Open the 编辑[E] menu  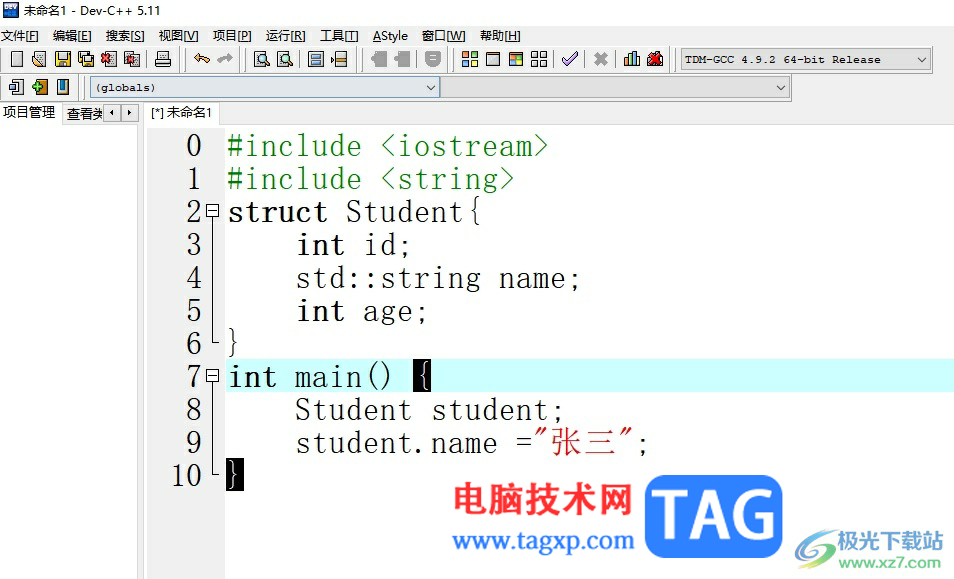click(x=72, y=36)
